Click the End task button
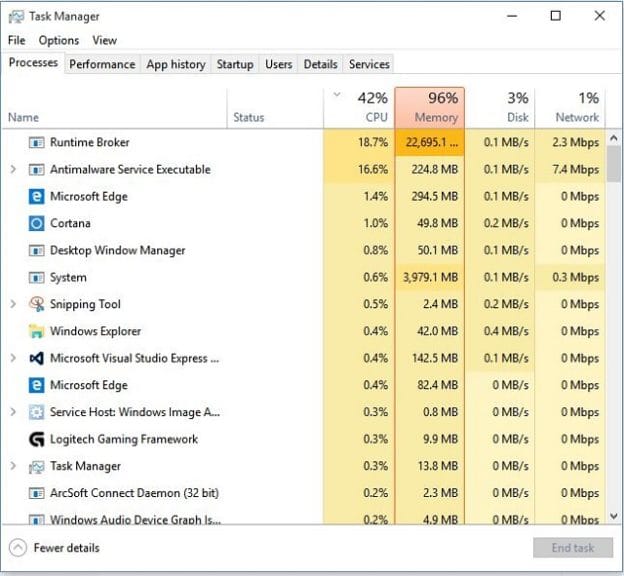 pyautogui.click(x=573, y=548)
